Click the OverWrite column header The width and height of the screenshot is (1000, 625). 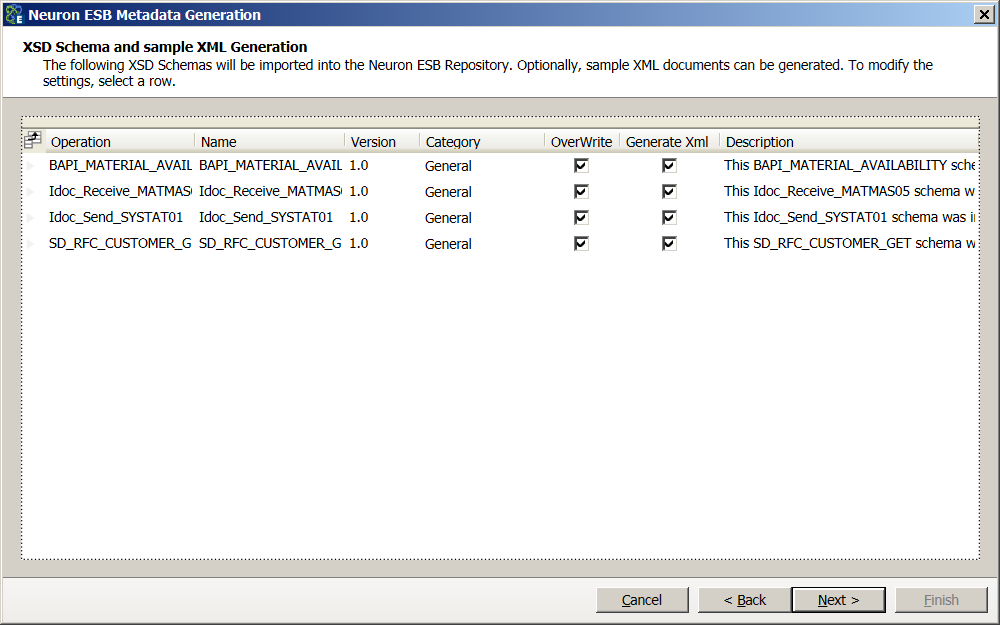point(582,142)
